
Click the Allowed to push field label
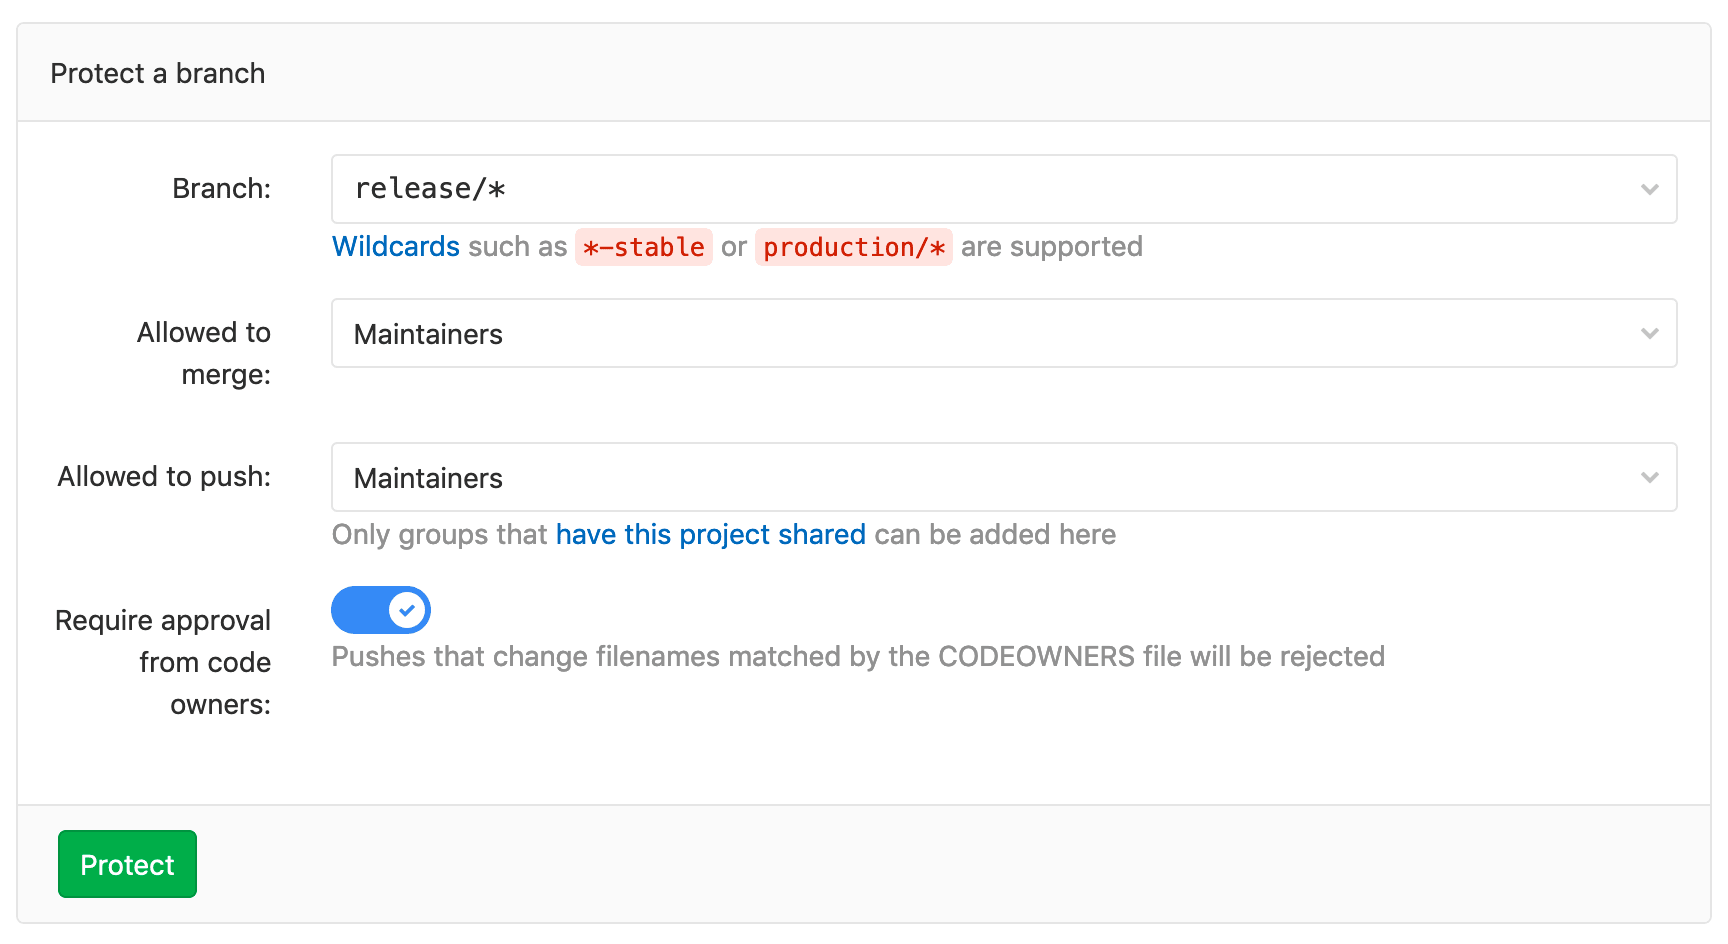pos(164,476)
